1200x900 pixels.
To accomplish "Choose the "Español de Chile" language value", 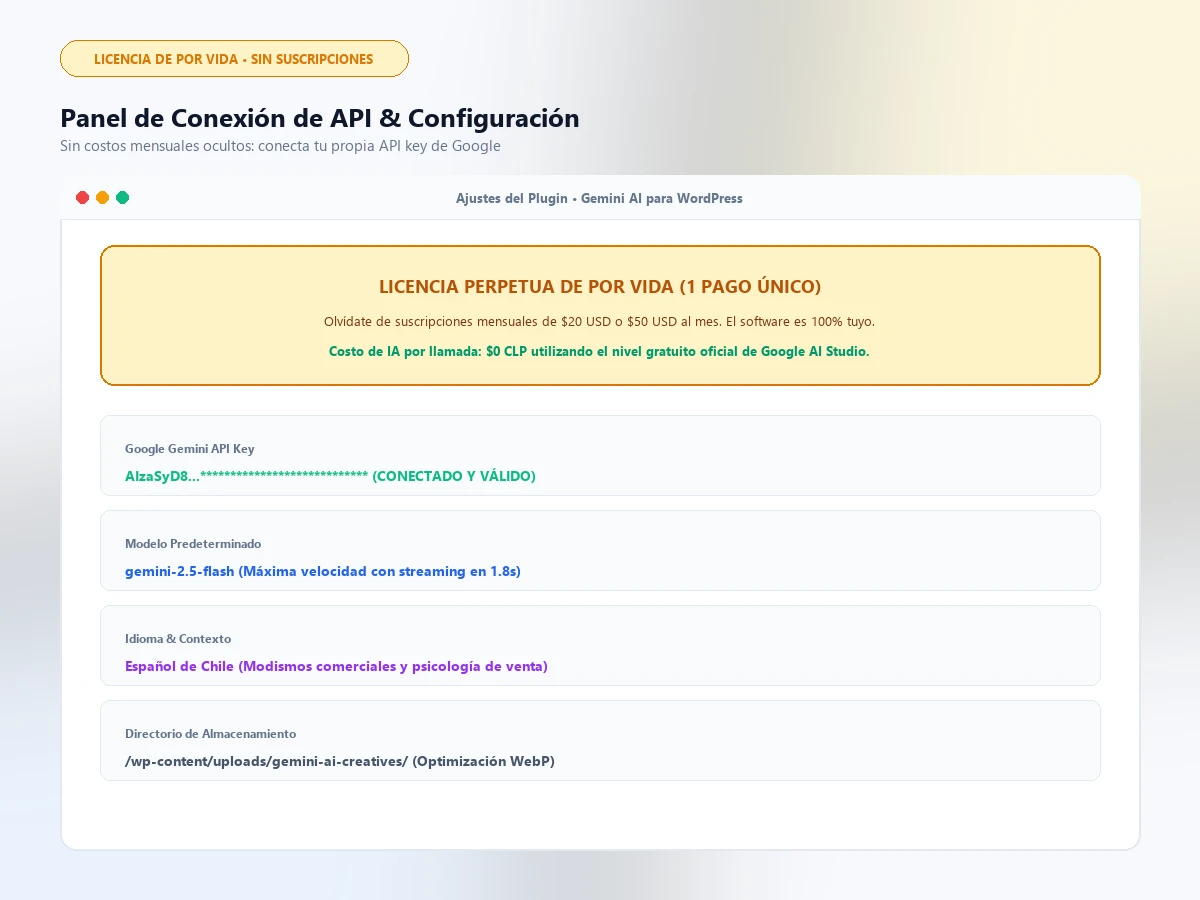I will pos(336,666).
